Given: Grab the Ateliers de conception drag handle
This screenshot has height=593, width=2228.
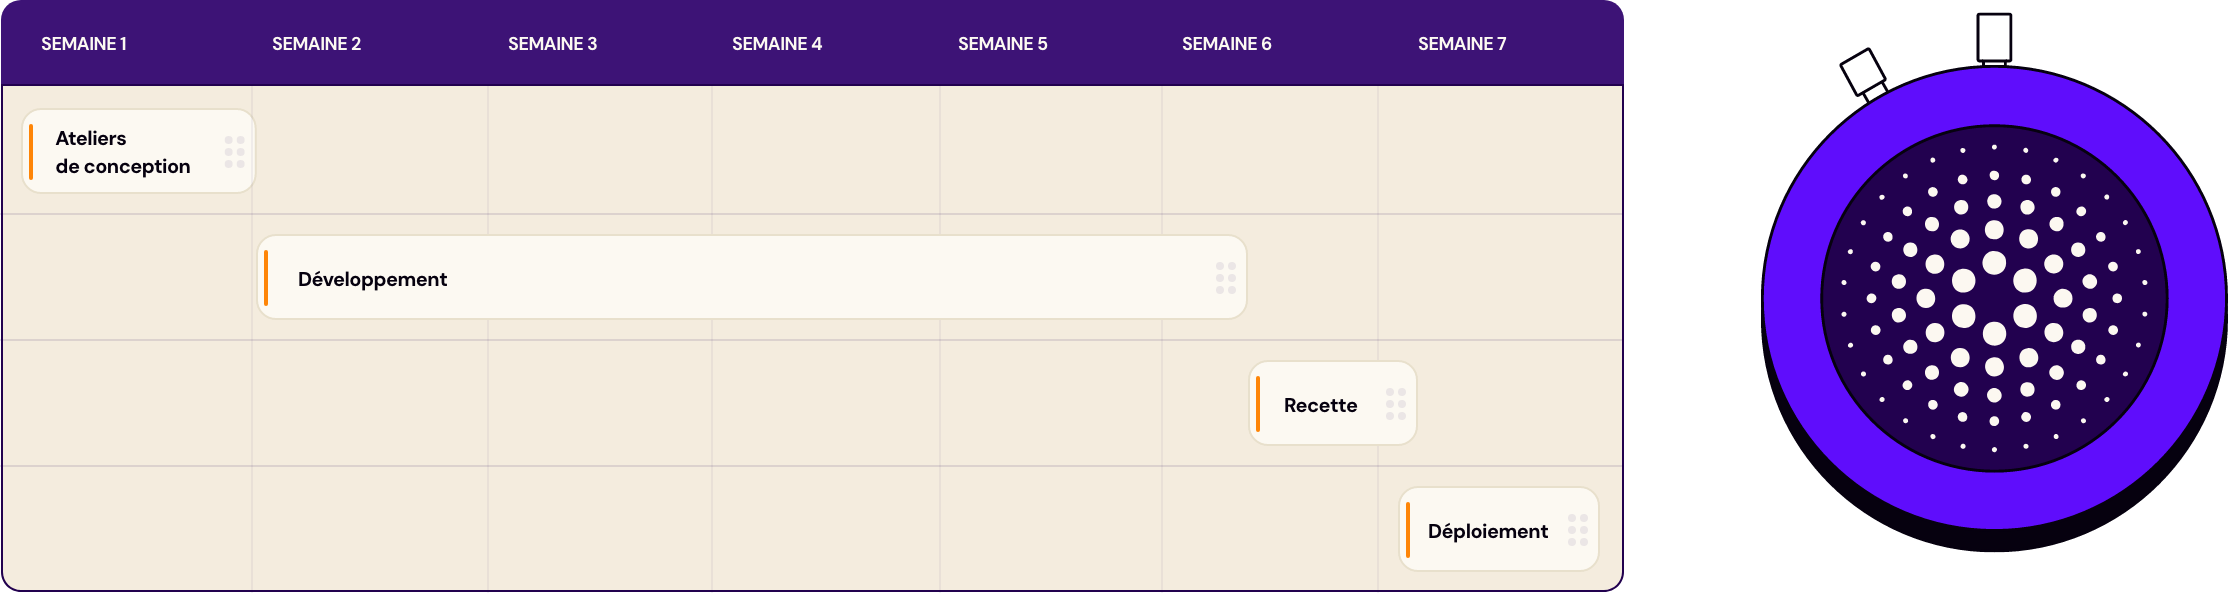Looking at the screenshot, I should [235, 152].
